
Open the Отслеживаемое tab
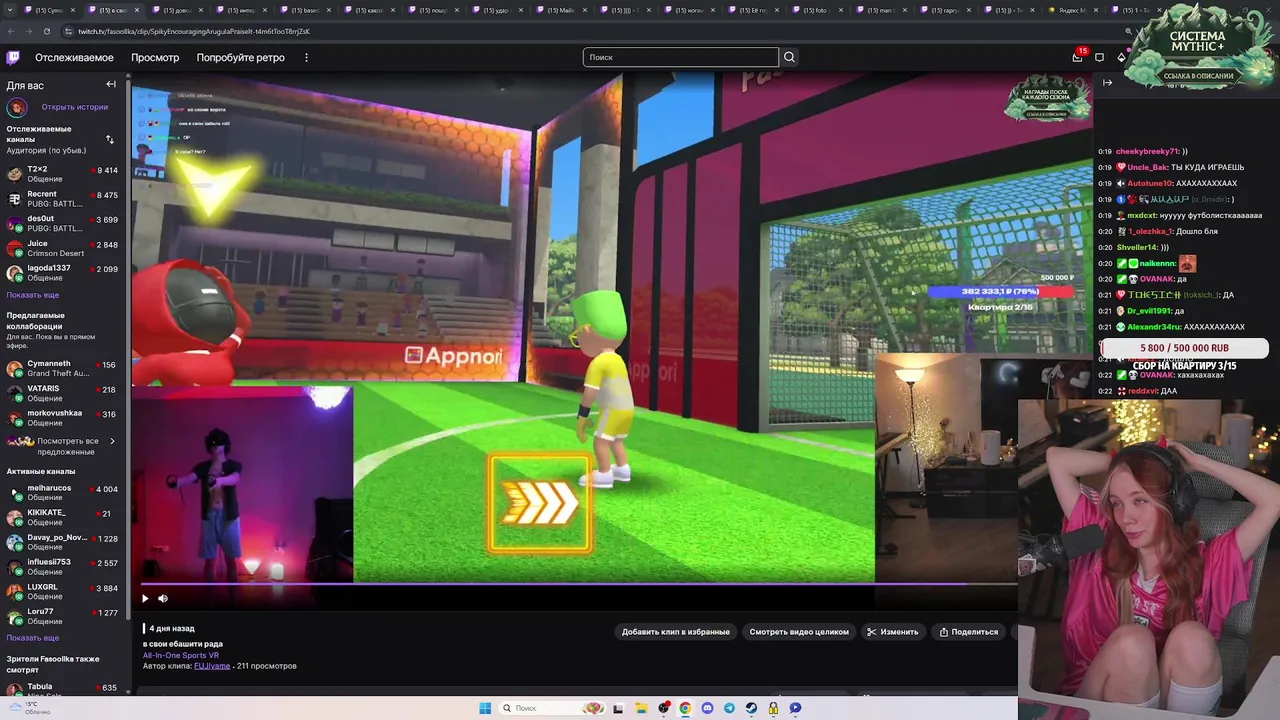click(x=74, y=57)
